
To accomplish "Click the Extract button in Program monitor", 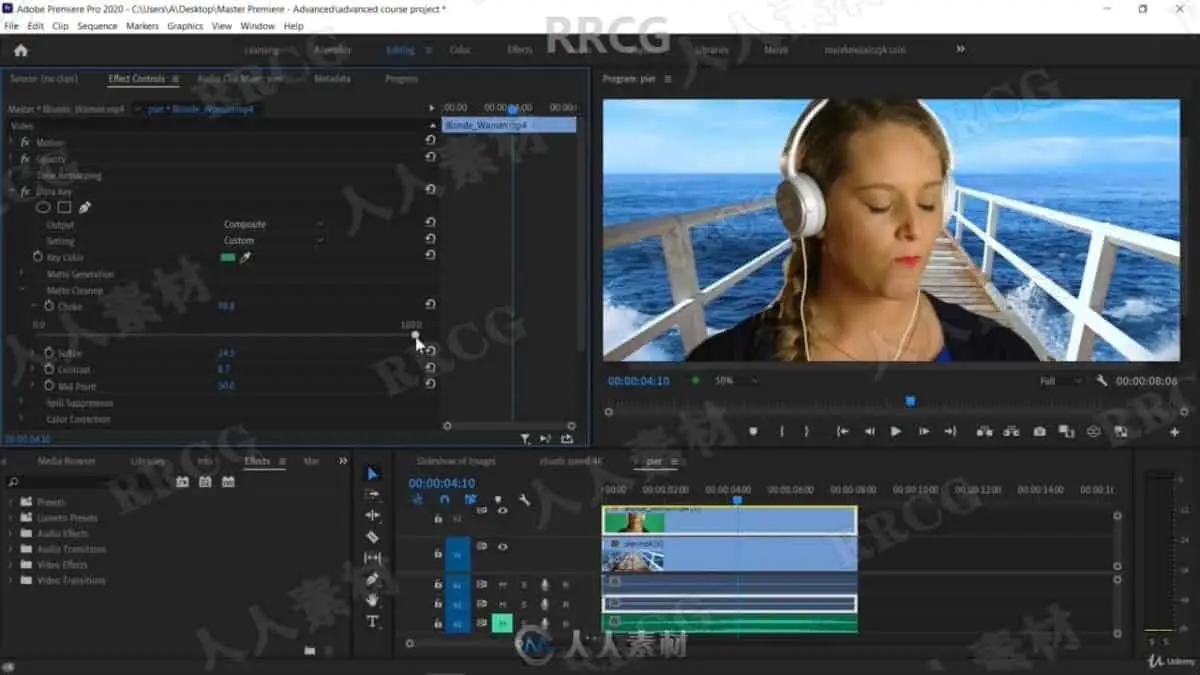I will [x=1012, y=432].
